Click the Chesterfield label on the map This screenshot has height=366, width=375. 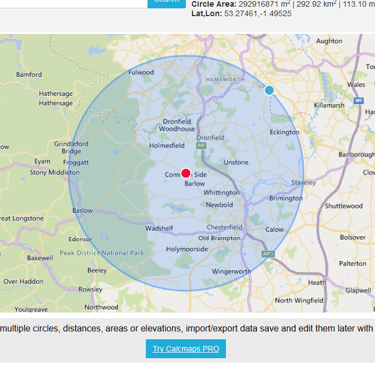224,227
